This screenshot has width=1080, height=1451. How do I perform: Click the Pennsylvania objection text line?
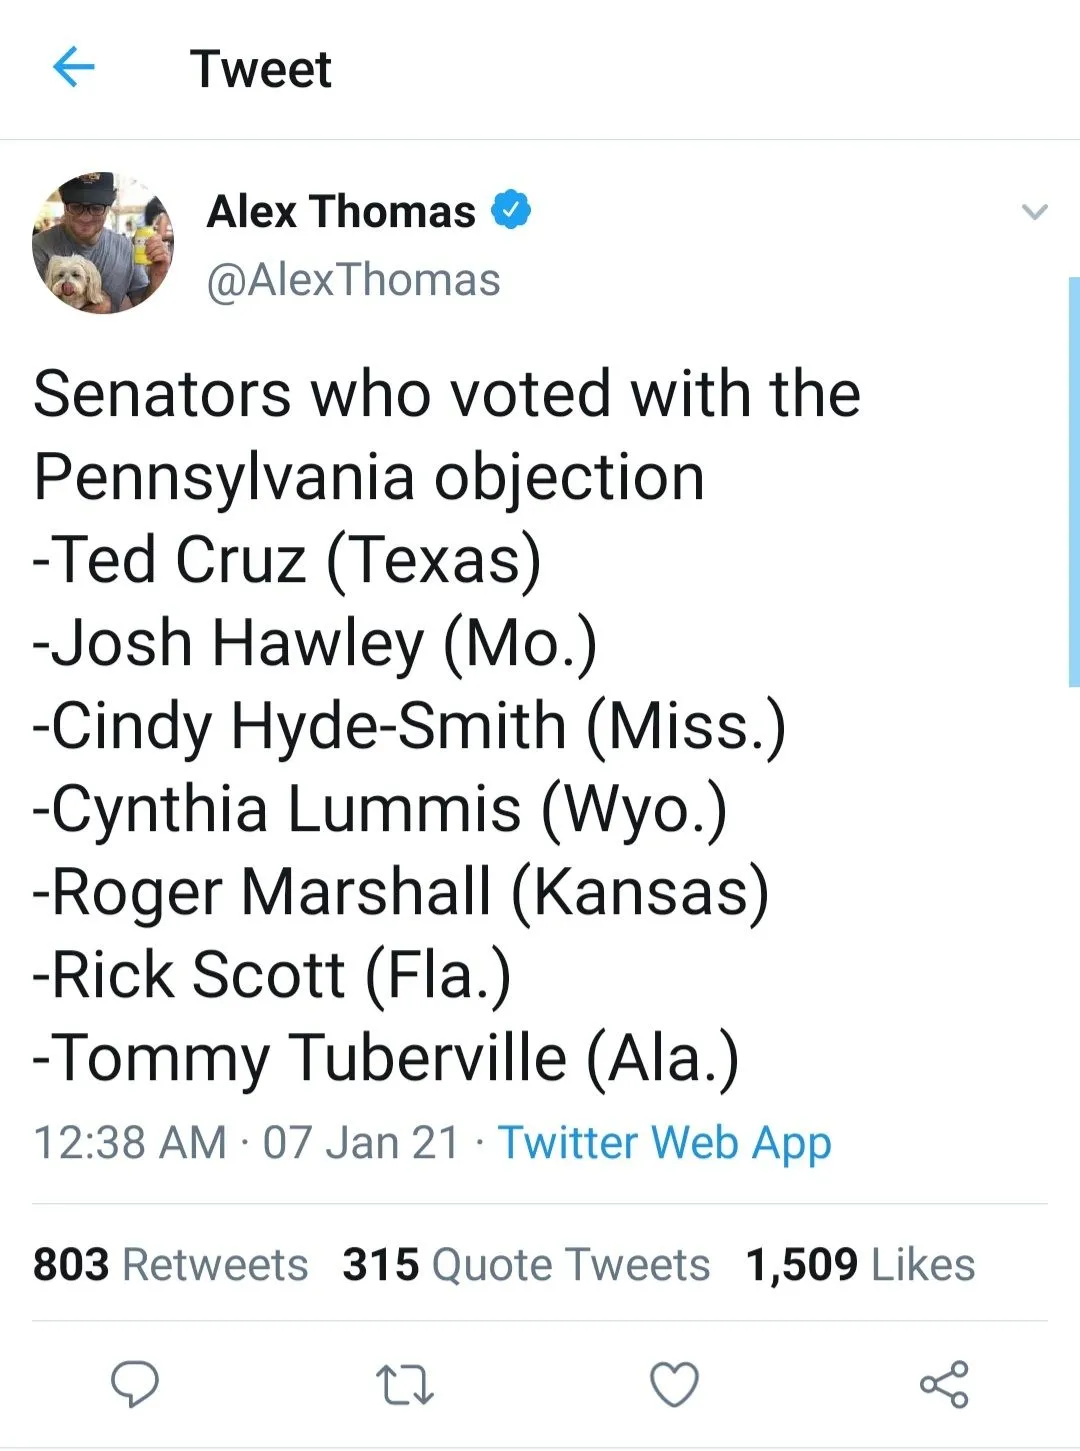pos(369,476)
